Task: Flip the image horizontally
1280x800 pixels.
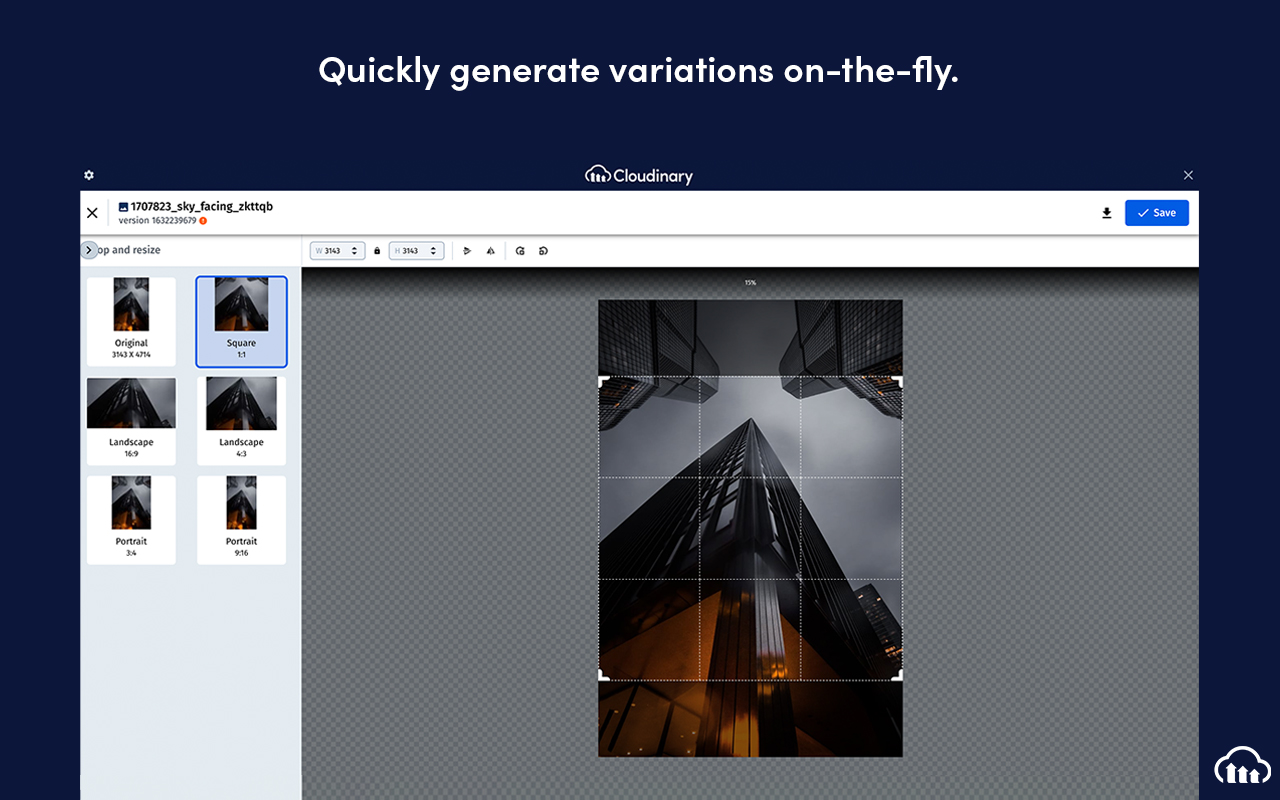Action: pyautogui.click(x=491, y=251)
